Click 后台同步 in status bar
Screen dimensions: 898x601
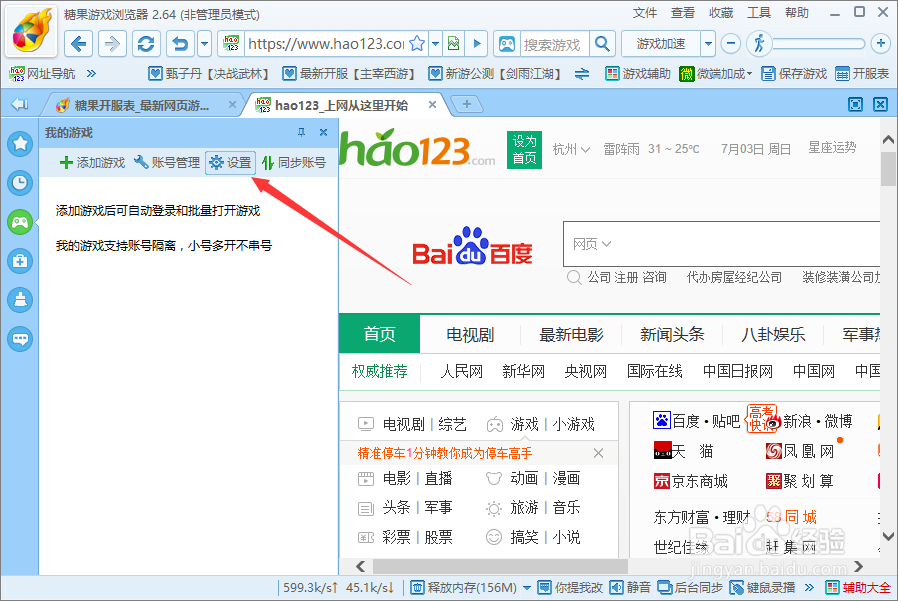point(690,587)
